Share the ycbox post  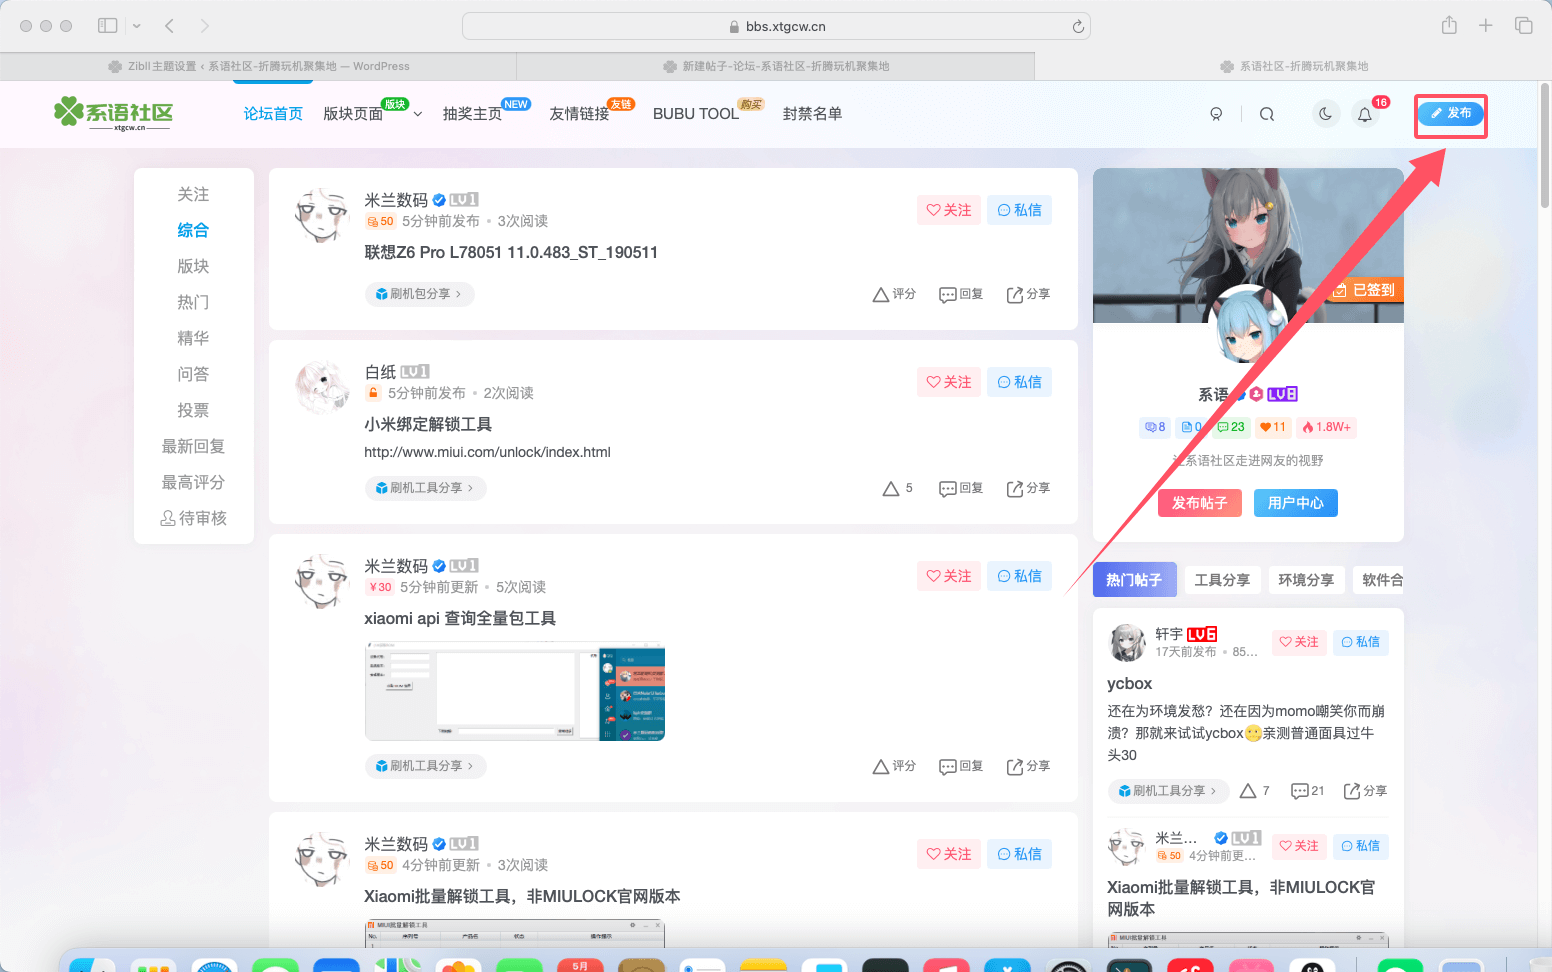[x=1365, y=791]
